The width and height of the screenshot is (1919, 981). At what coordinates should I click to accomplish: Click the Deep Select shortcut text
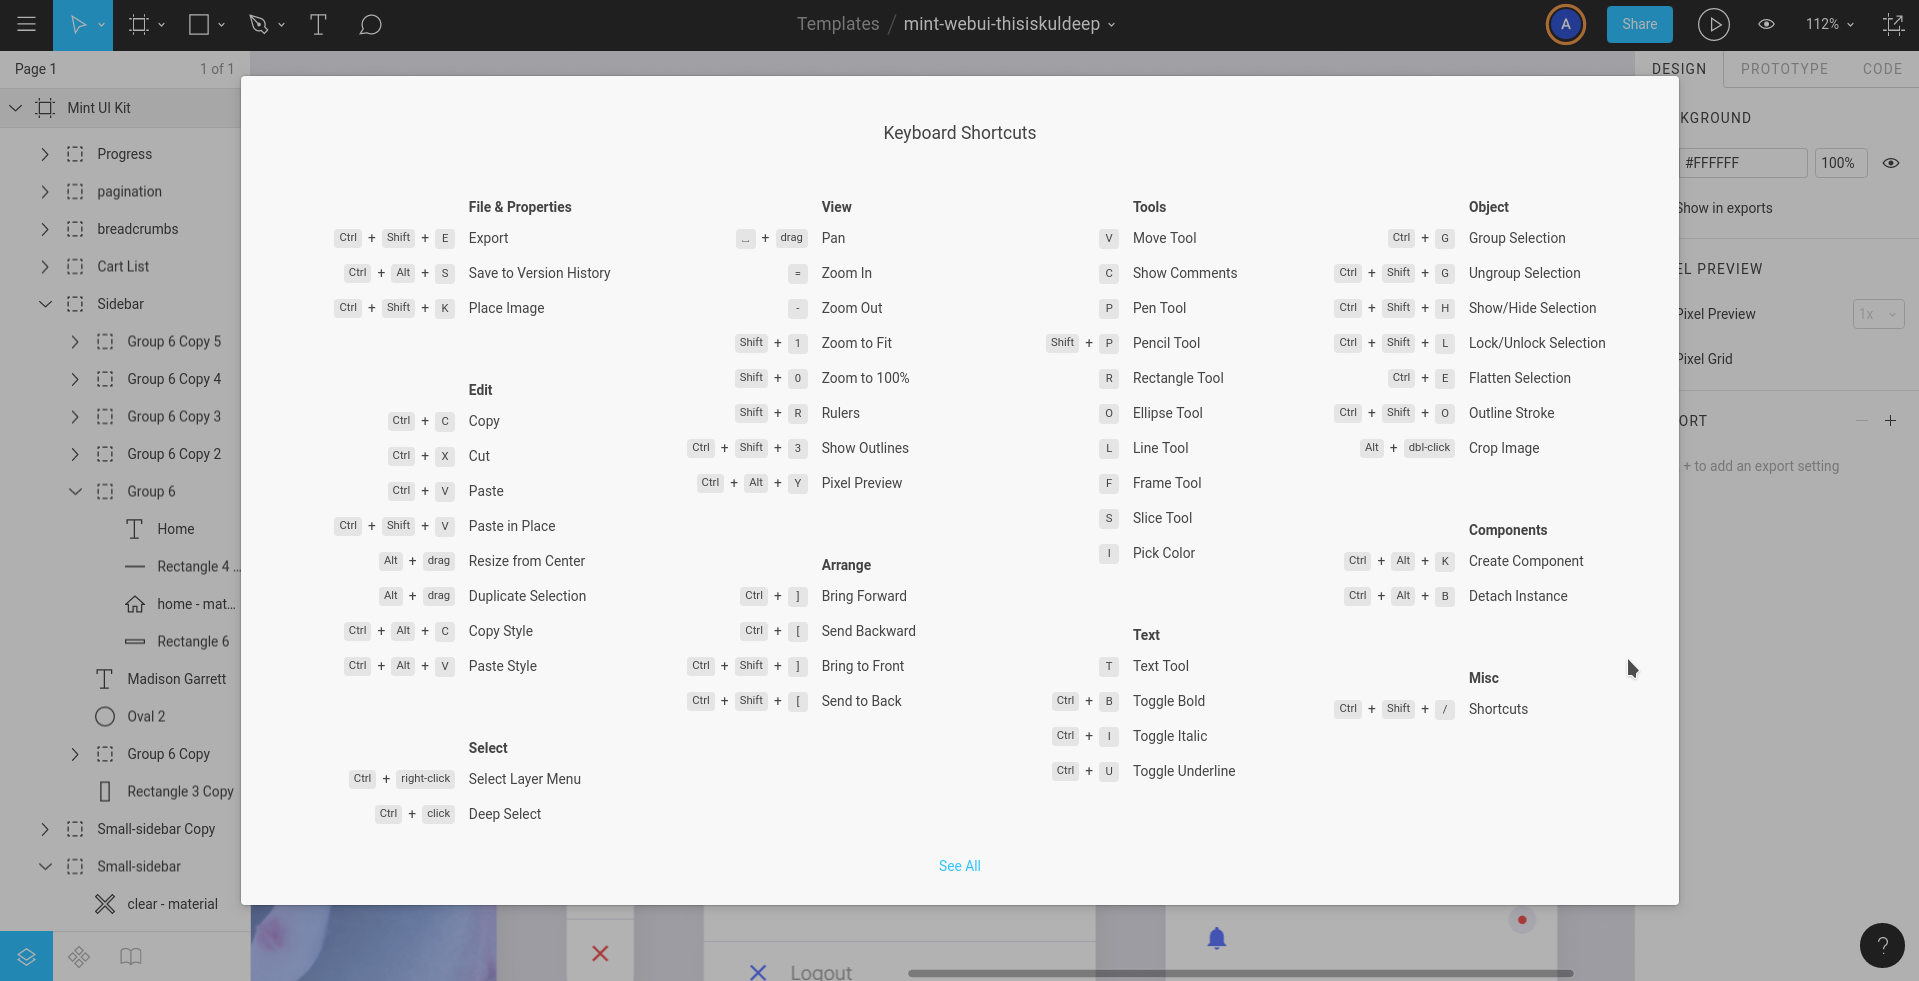click(505, 814)
